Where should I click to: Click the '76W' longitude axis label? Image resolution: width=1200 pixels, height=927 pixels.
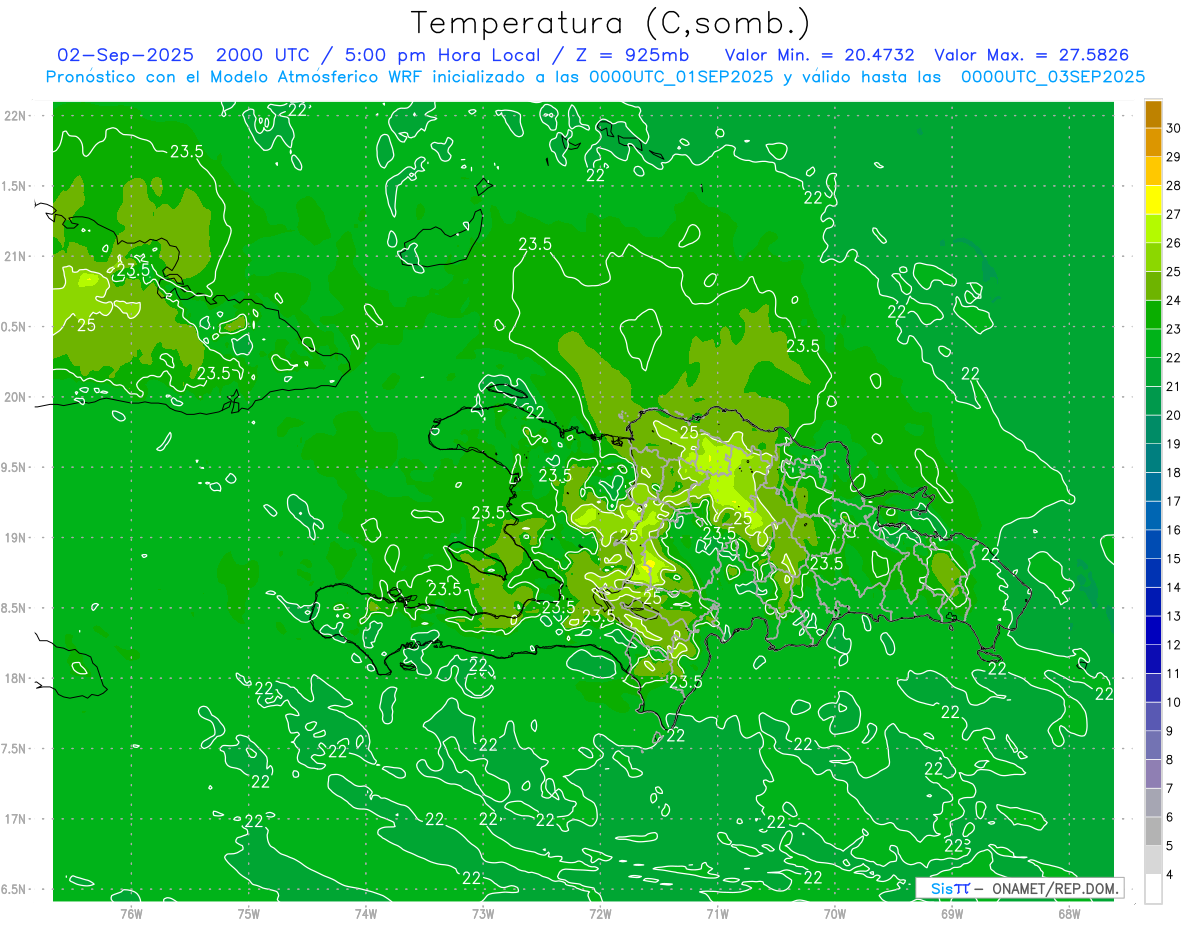132,913
